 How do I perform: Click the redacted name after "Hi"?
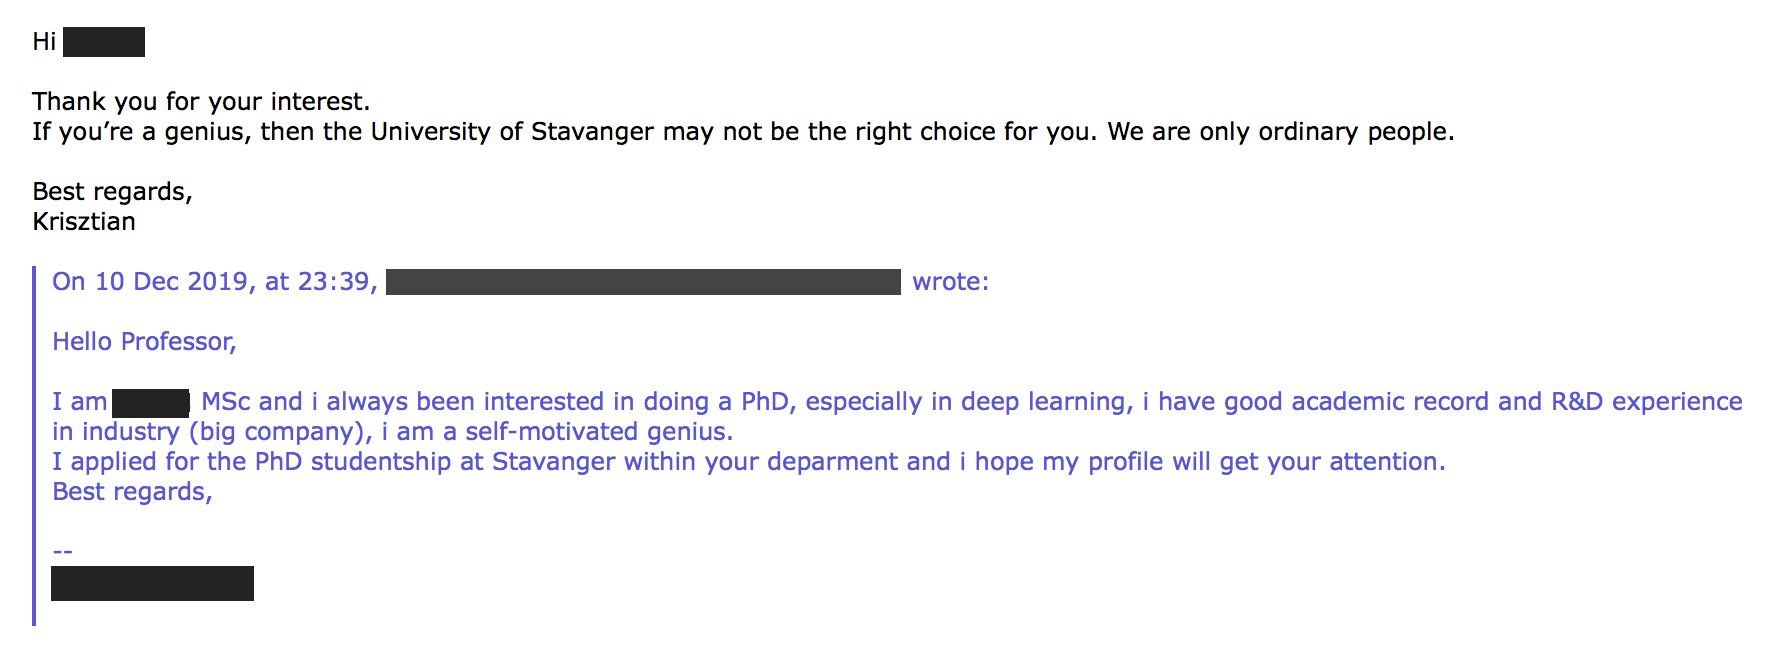coord(104,42)
